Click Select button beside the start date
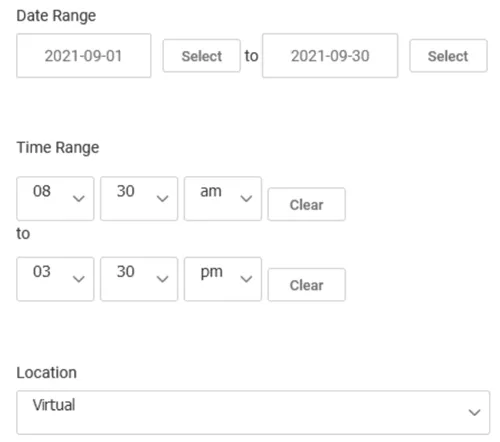The image size is (500, 442). tap(202, 56)
